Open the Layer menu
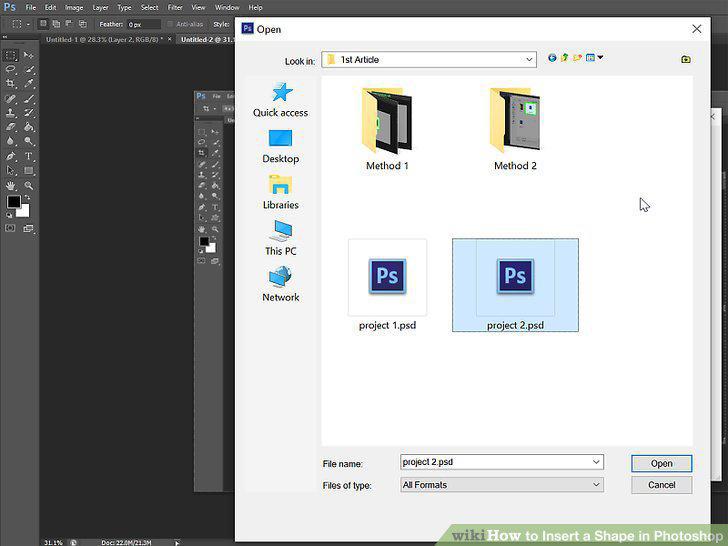The height and width of the screenshot is (546, 728). point(100,7)
